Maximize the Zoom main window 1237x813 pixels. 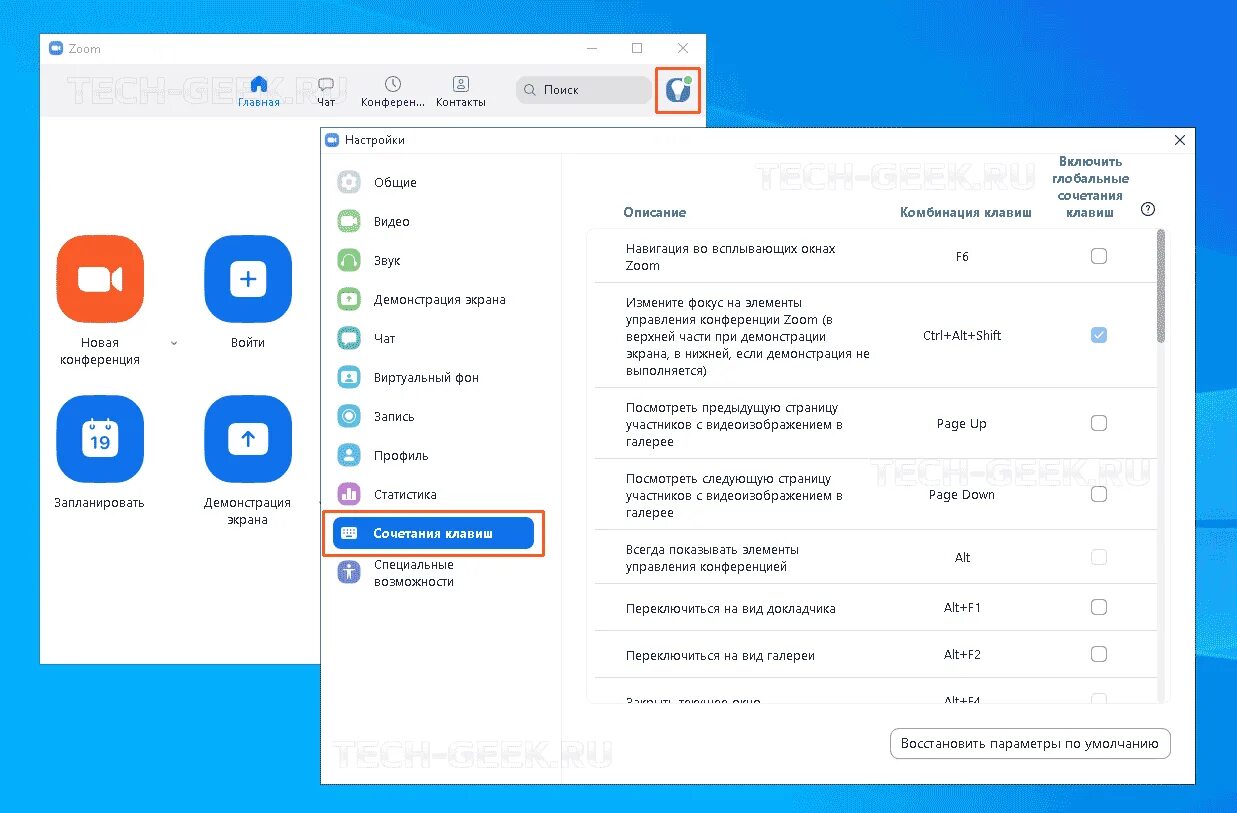pyautogui.click(x=637, y=48)
